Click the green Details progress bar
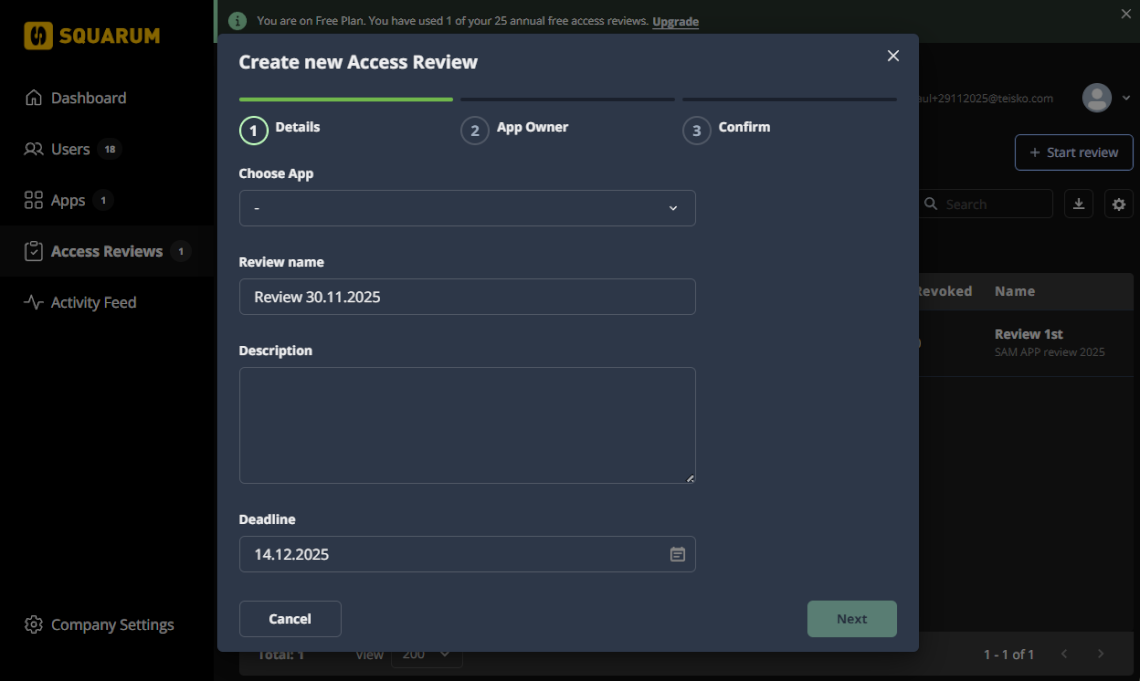Screen dimensions: 1140x681 pos(345,100)
